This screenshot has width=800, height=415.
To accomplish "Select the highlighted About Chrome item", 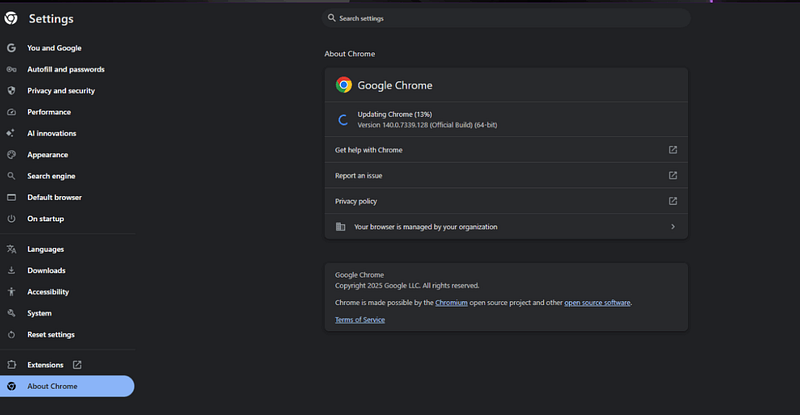I will (67, 386).
